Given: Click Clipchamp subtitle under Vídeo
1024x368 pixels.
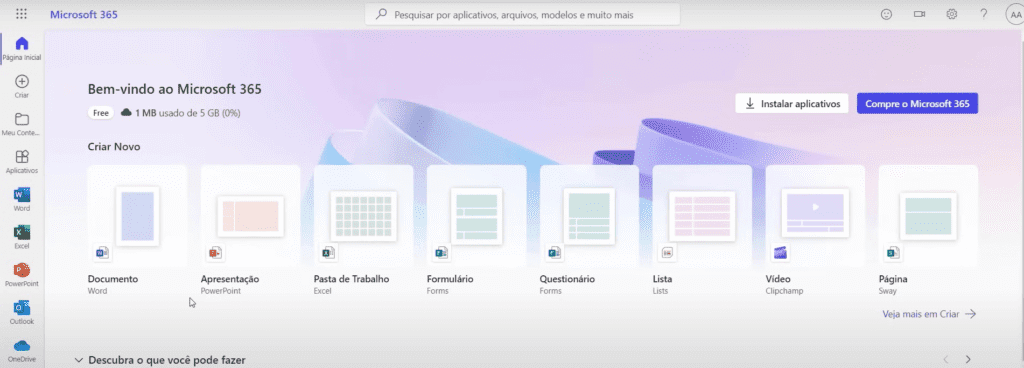Looking at the screenshot, I should pyautogui.click(x=784, y=291).
